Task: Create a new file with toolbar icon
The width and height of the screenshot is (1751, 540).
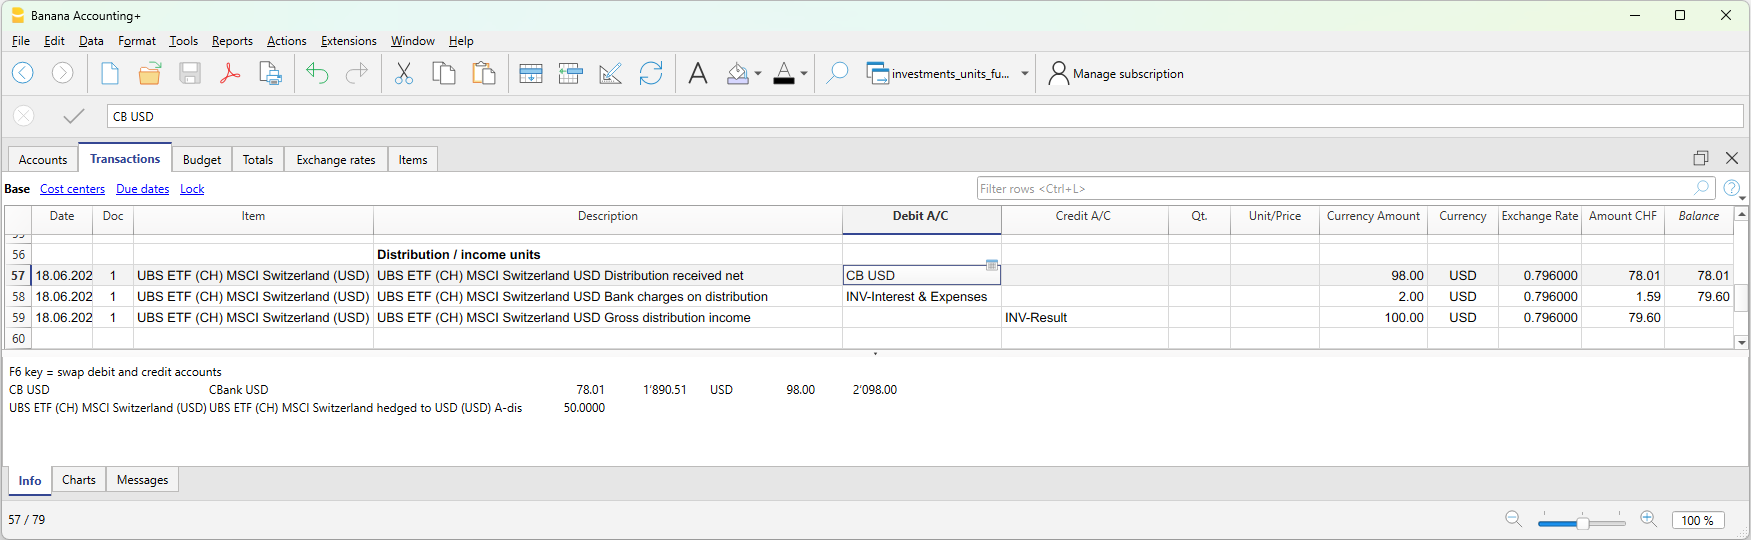Action: [x=110, y=73]
